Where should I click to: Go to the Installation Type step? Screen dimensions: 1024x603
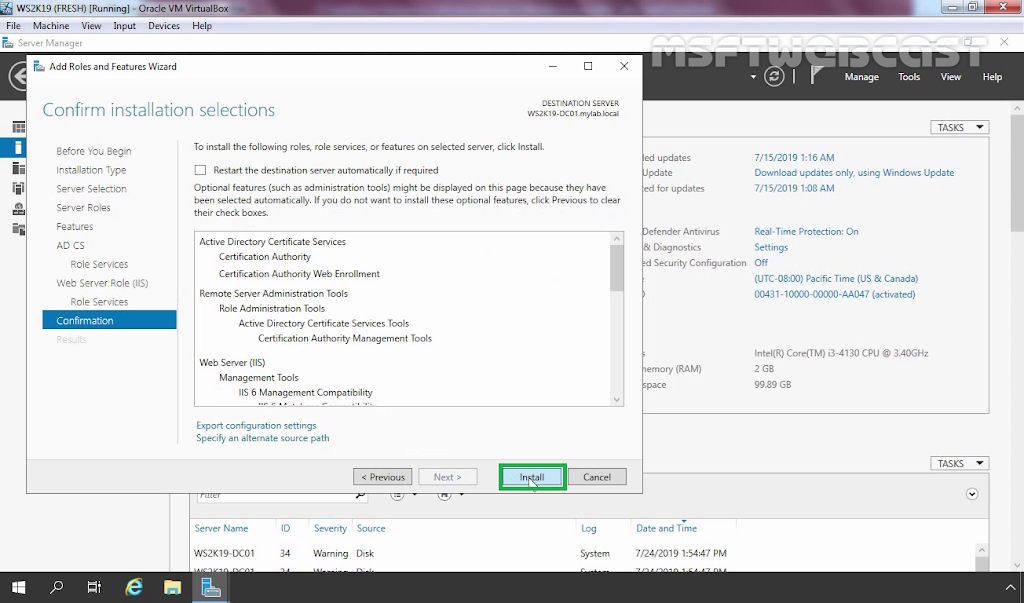coord(91,170)
